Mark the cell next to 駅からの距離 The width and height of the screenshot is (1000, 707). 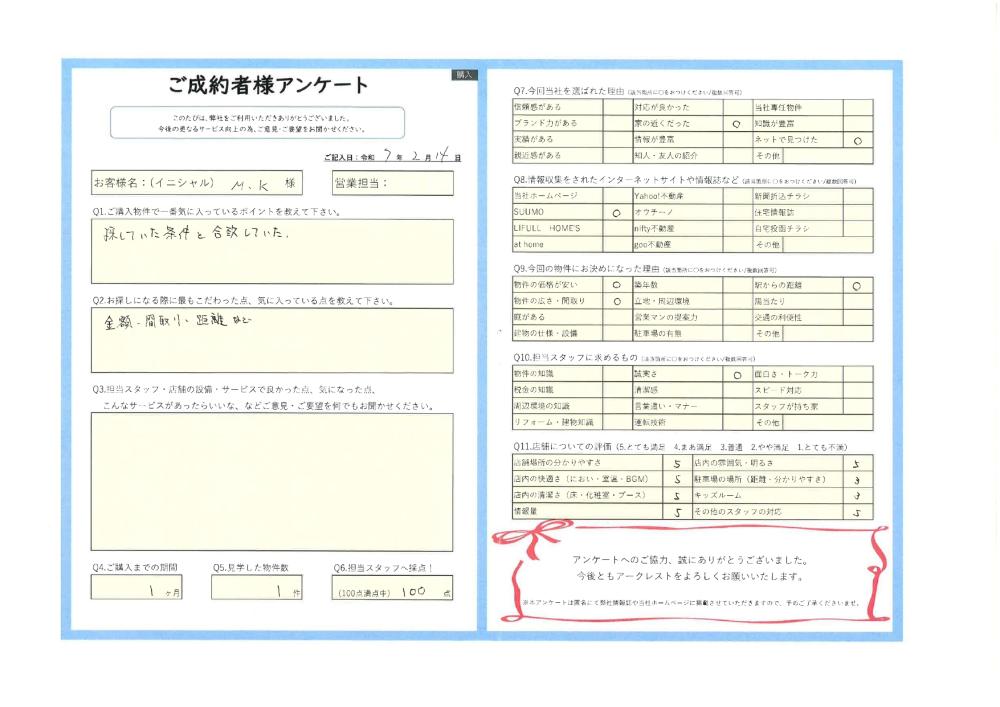858,286
